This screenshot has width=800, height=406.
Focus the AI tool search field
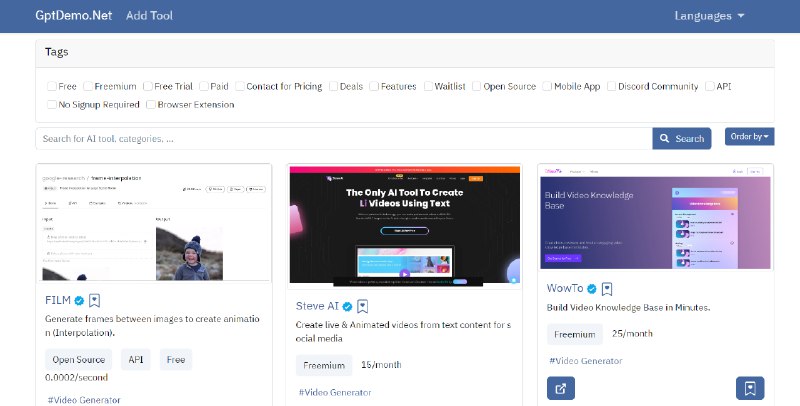343,138
